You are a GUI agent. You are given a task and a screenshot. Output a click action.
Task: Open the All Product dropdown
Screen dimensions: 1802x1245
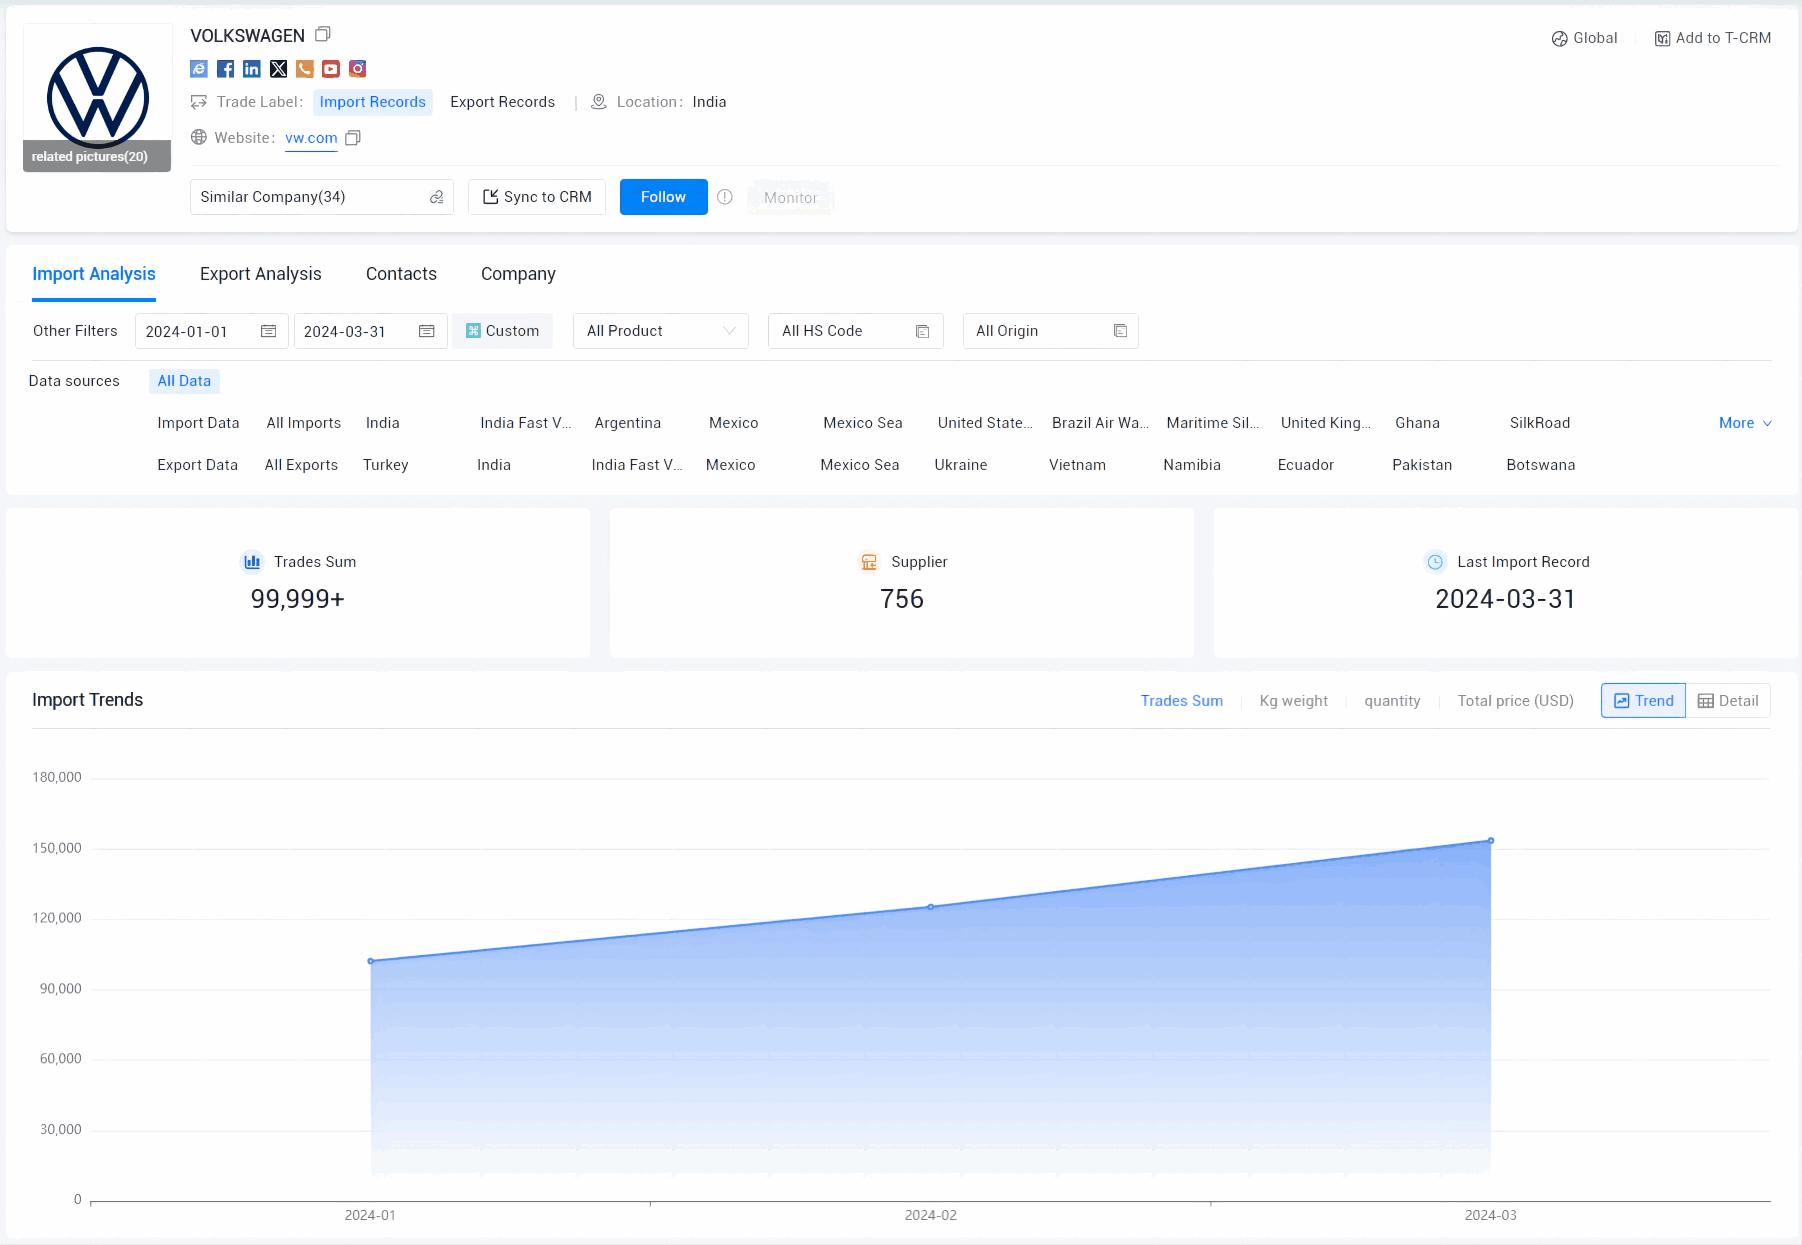[660, 331]
